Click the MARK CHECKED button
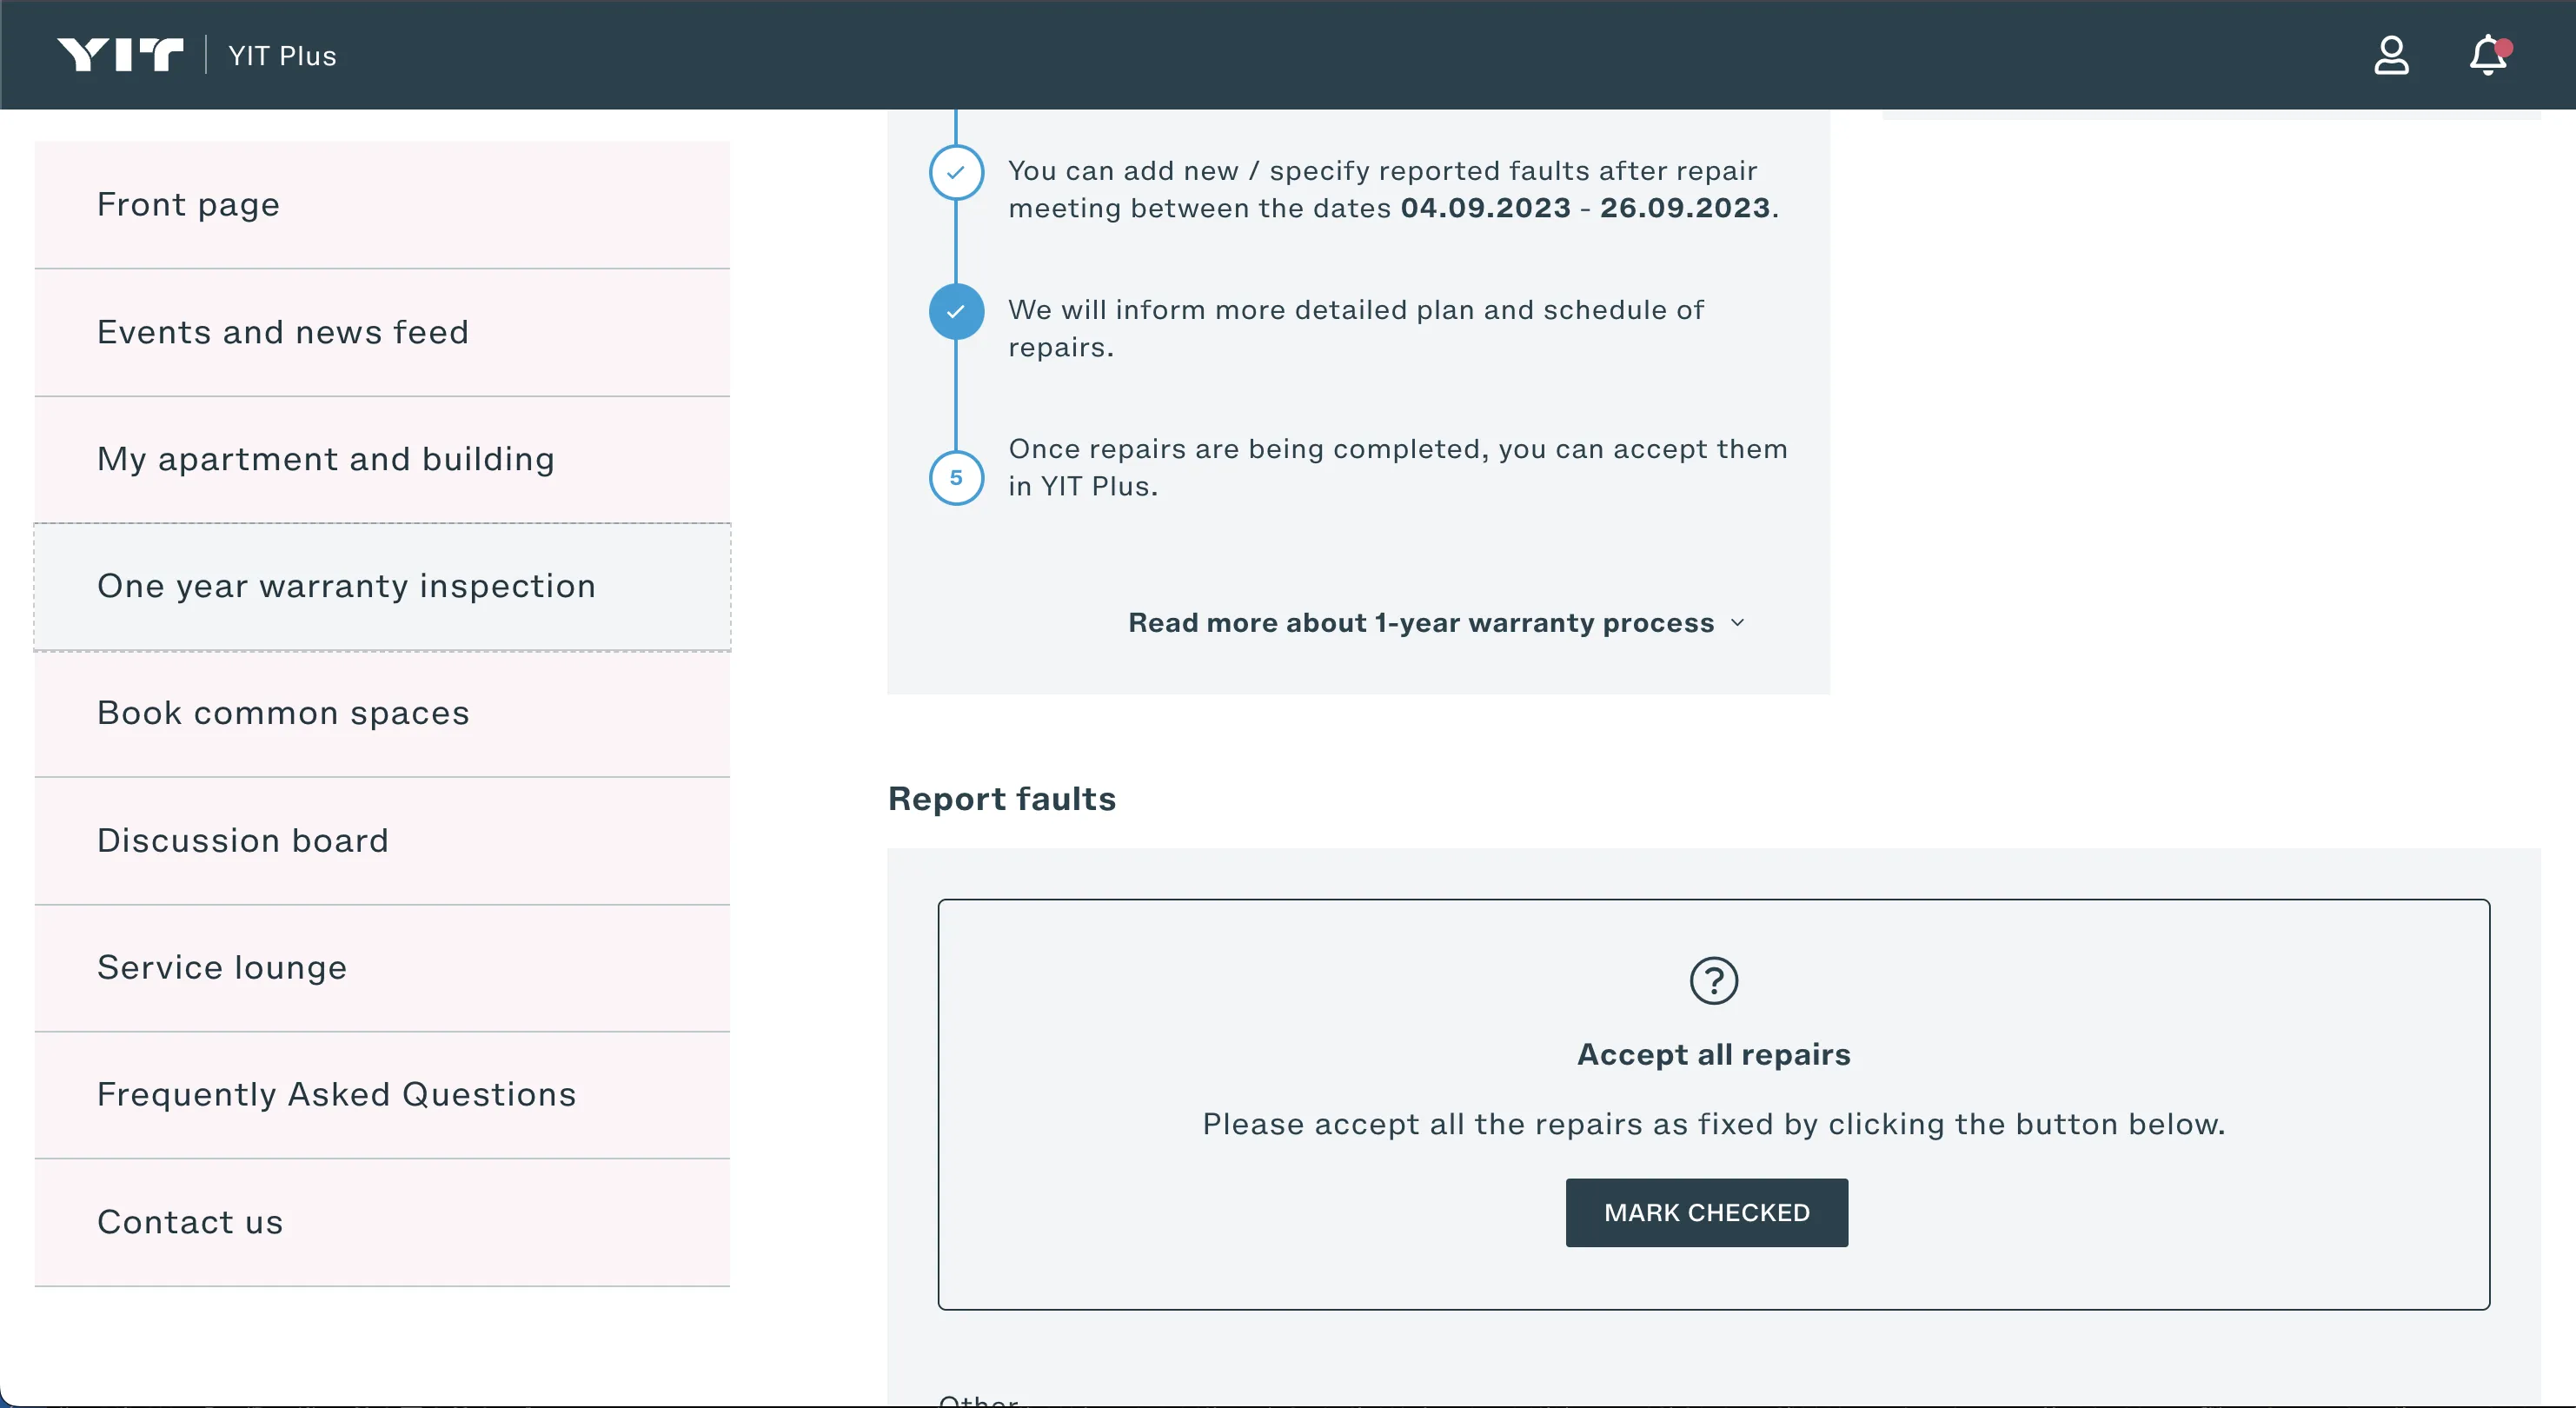Screen dimensions: 2576x1408 [1706, 1213]
